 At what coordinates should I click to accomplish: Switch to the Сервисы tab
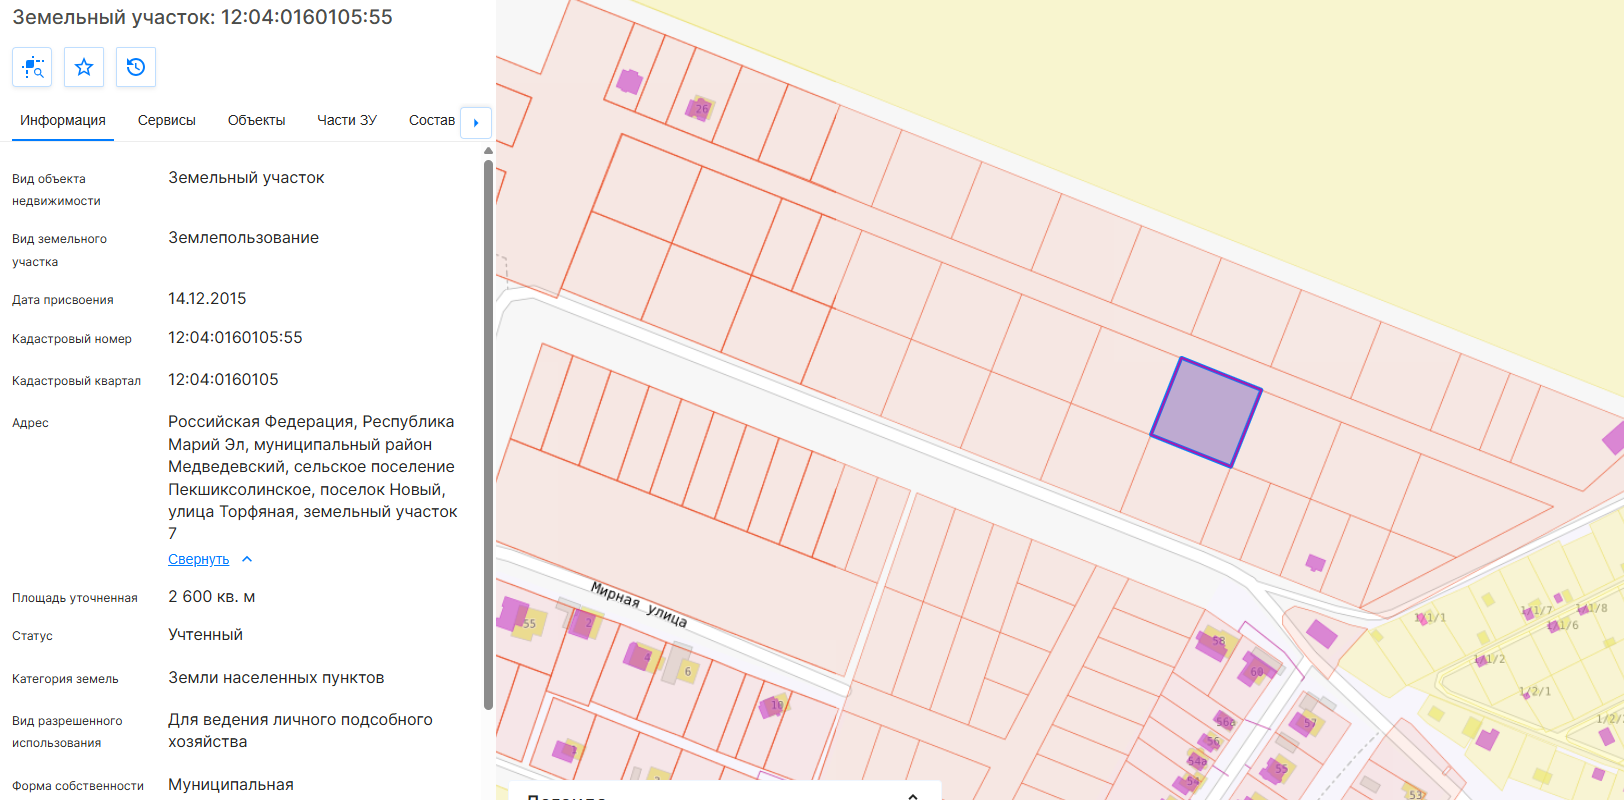point(167,120)
